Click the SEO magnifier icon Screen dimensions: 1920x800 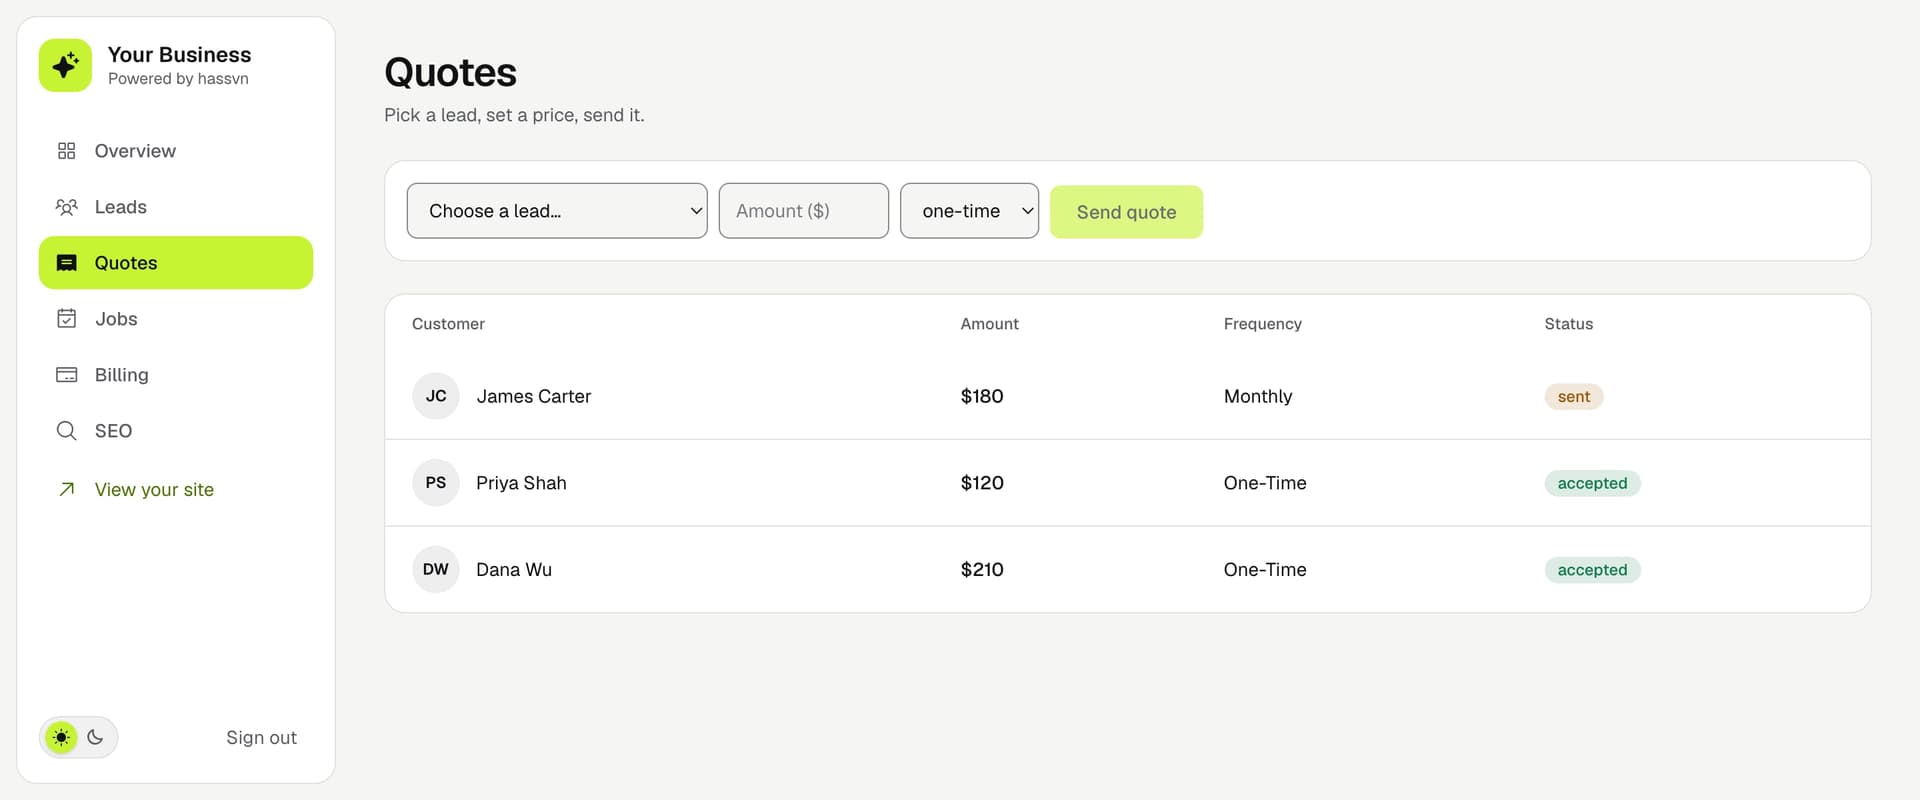tap(67, 431)
